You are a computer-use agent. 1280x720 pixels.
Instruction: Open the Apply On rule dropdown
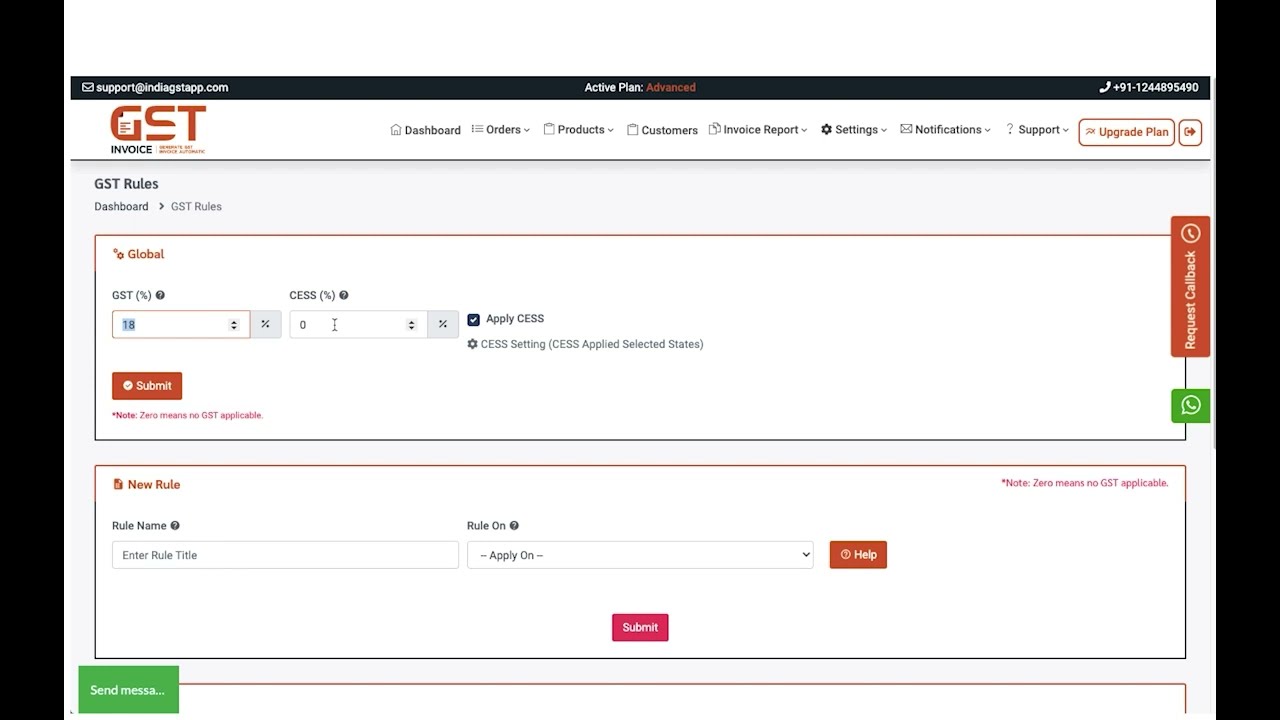pos(640,555)
